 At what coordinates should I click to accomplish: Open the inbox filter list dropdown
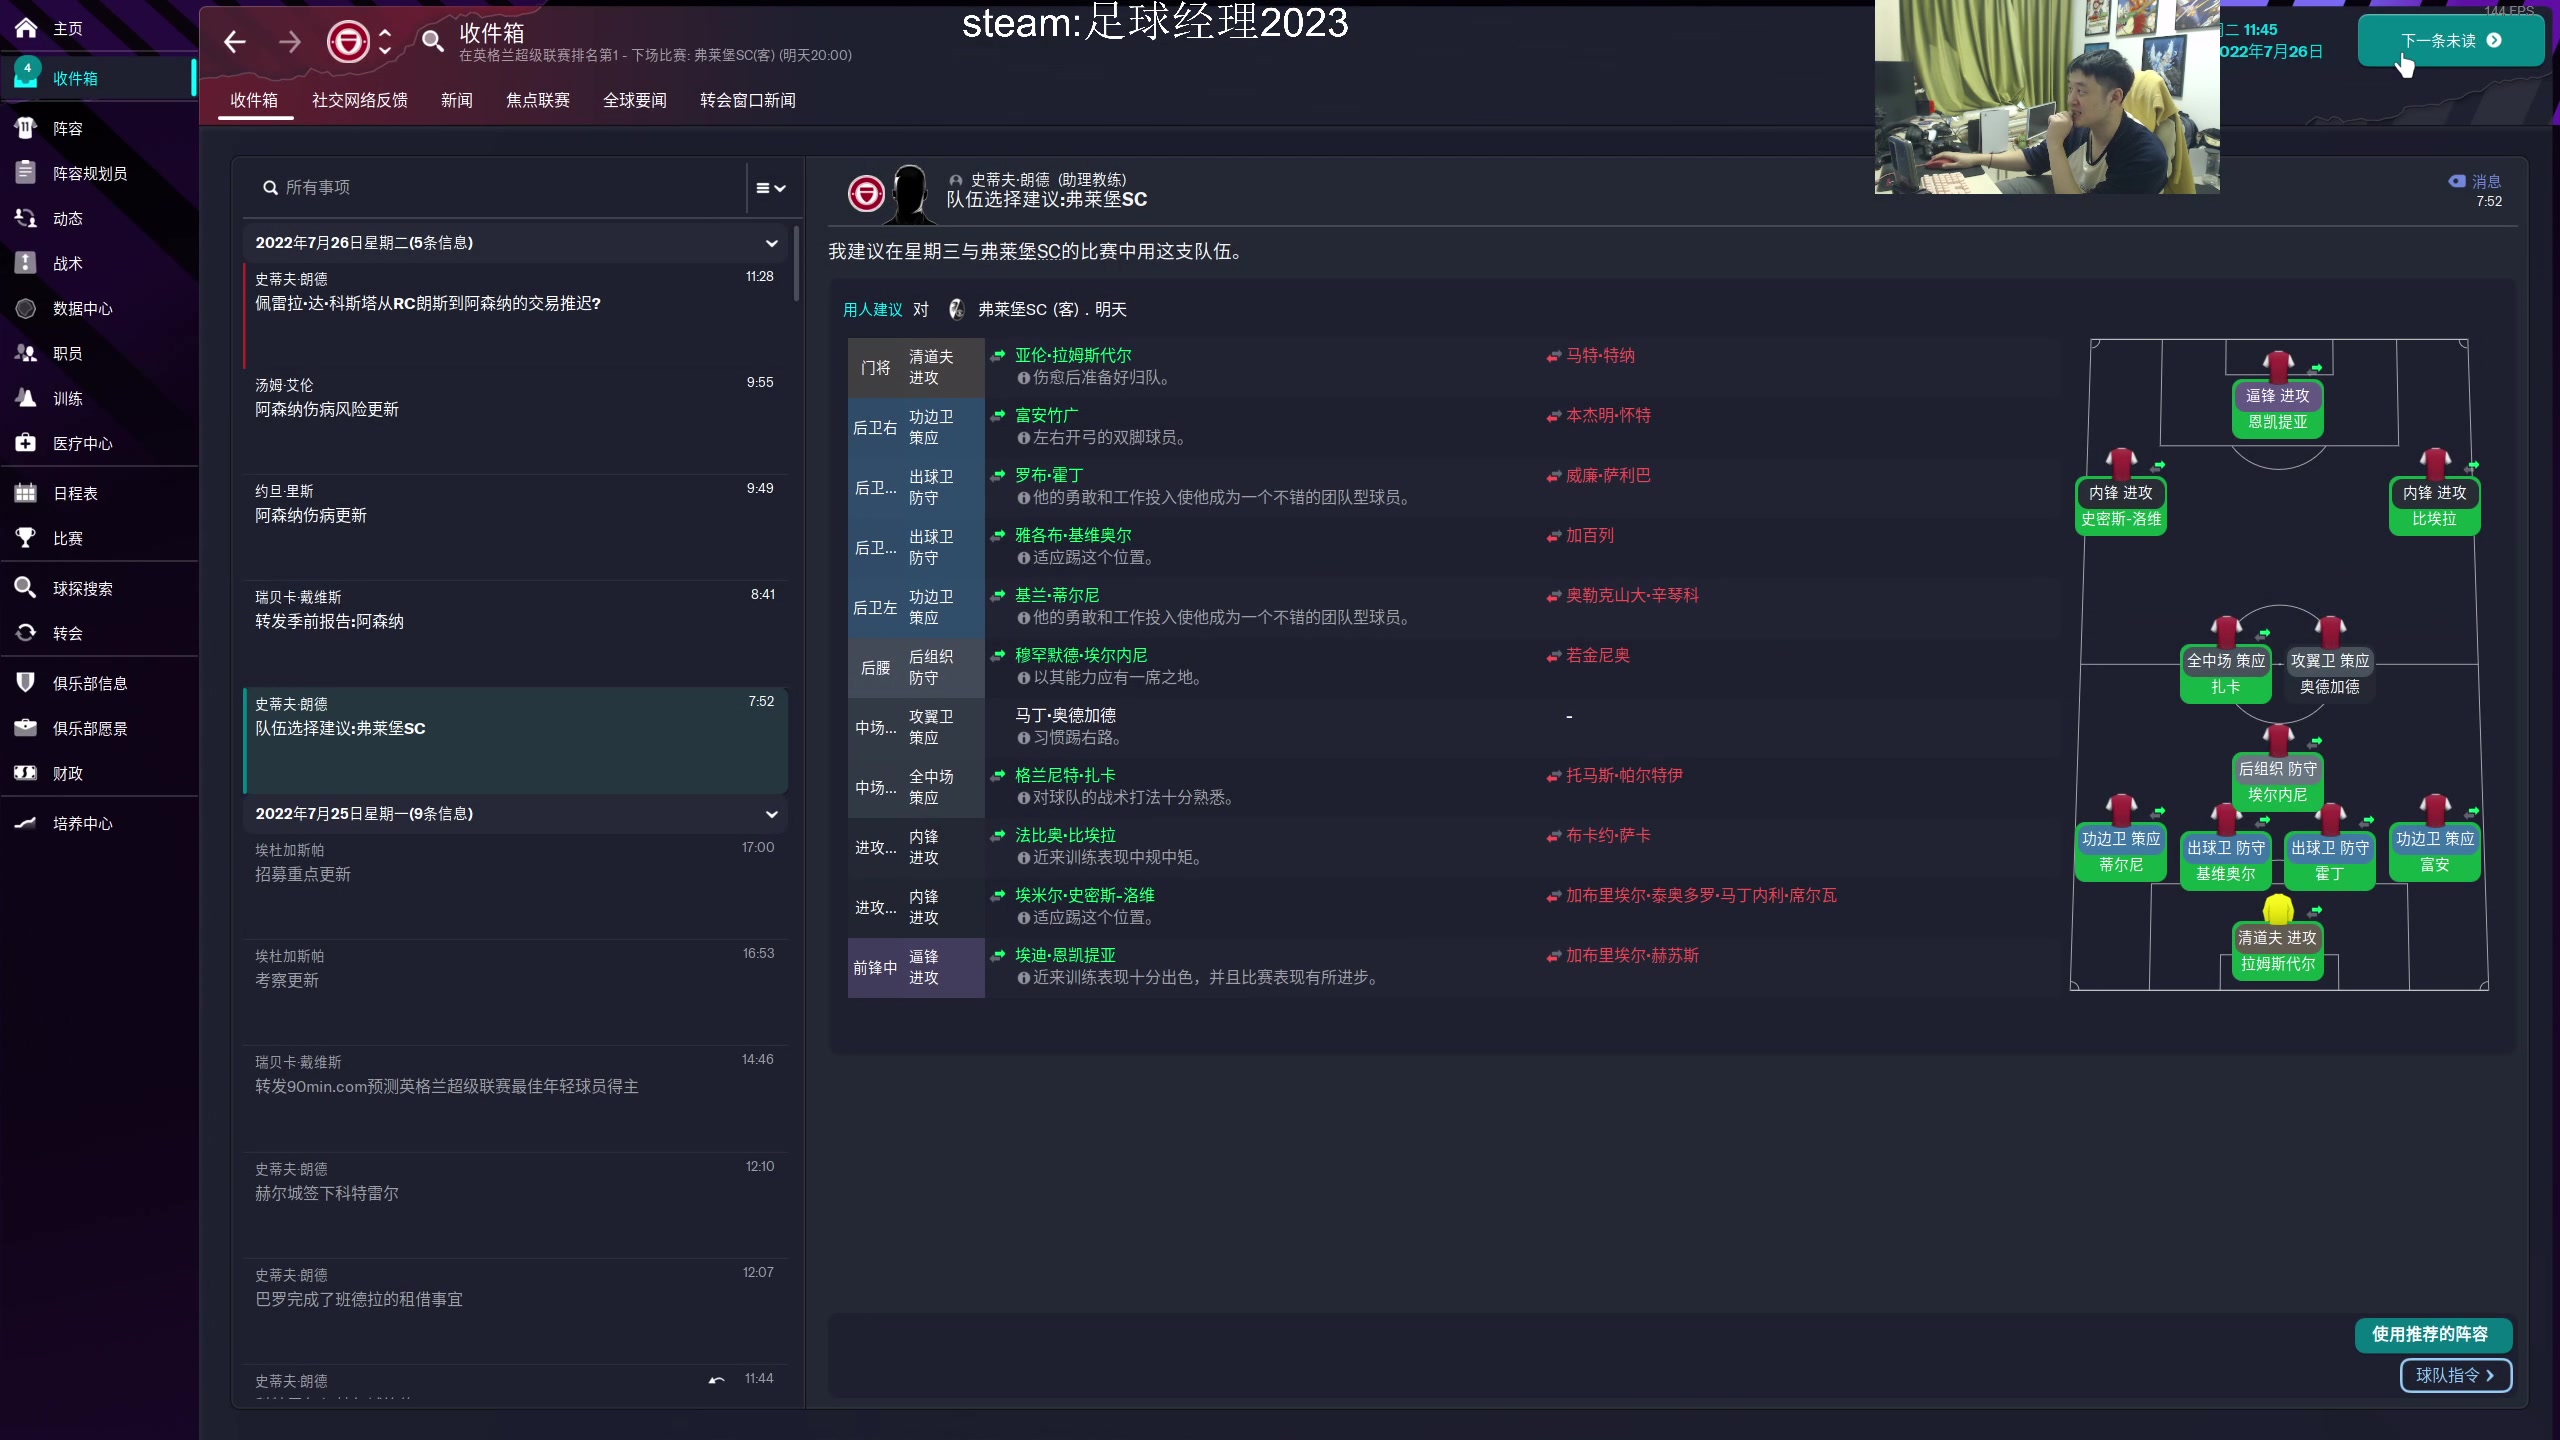770,188
